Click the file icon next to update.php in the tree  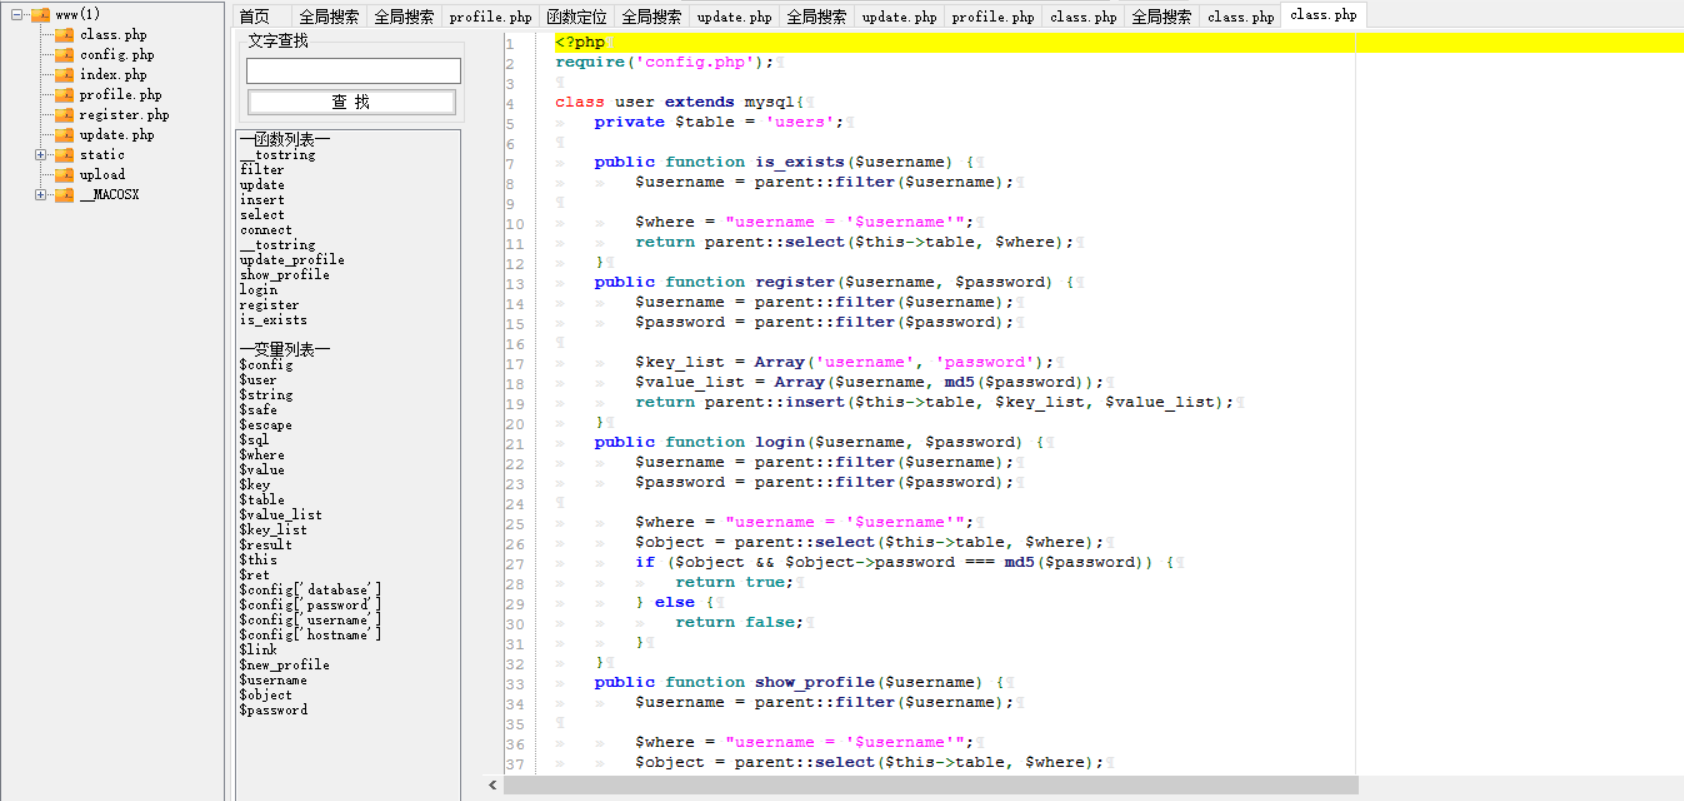[x=64, y=134]
